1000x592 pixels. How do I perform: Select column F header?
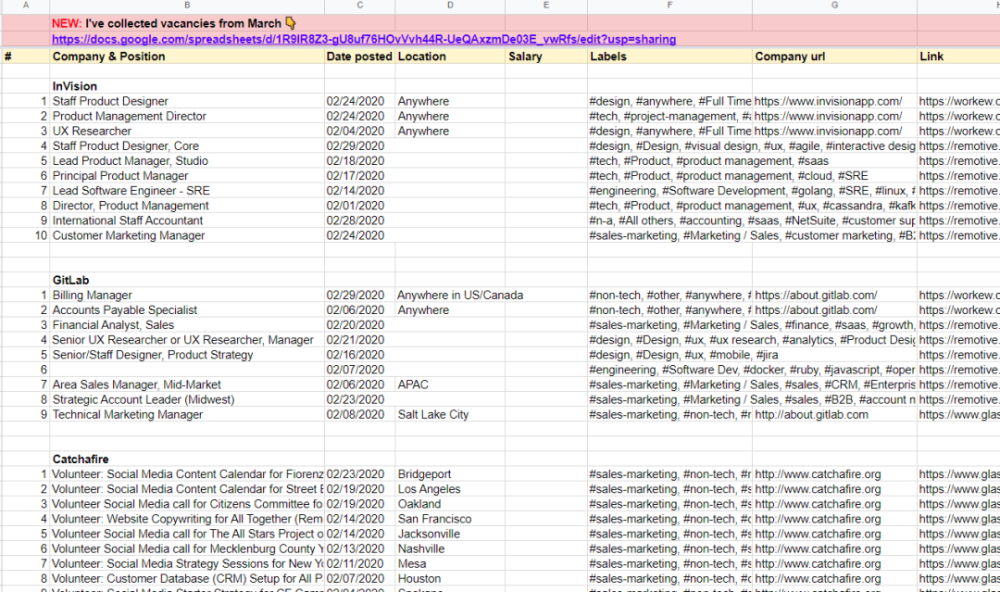670,6
